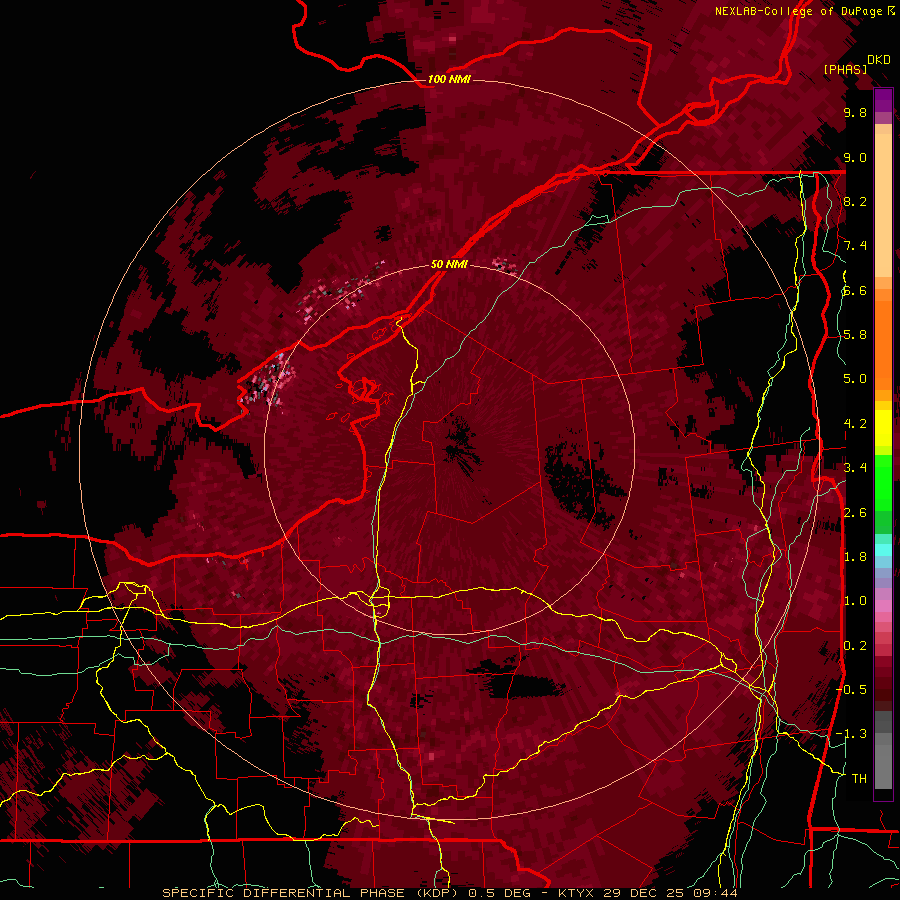Screen dimensions: 900x900
Task: Click the 8.2 legend value
Action: [x=855, y=201]
